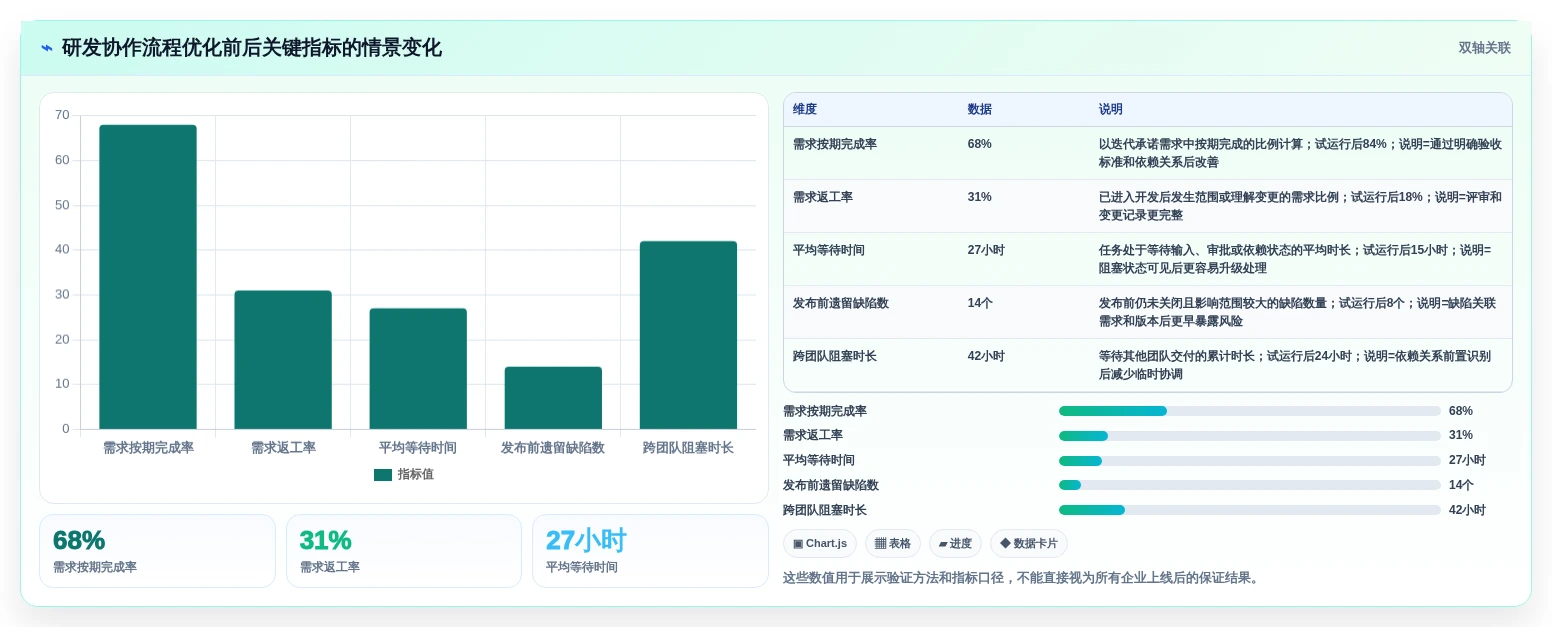Click table cell 需求返工率
Screen dimensions: 1552x627
coord(823,198)
